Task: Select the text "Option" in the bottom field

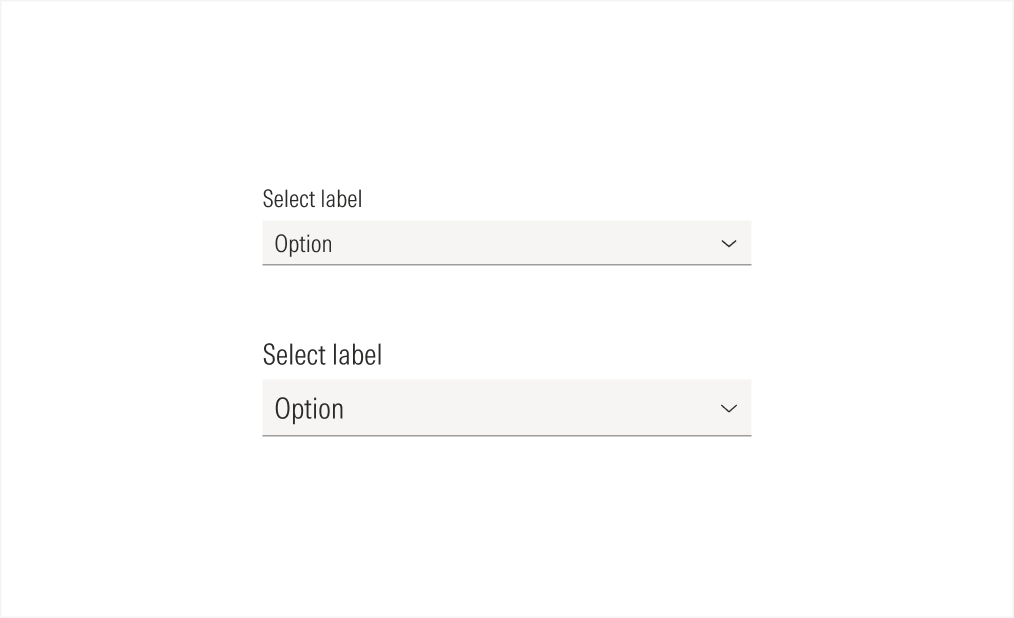Action: 308,408
